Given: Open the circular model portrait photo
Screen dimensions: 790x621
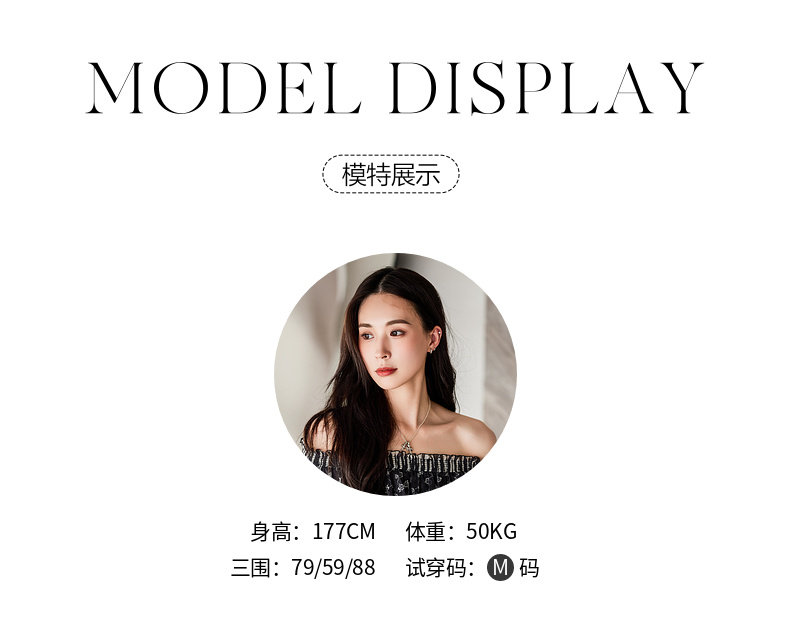Looking at the screenshot, I should point(395,374).
